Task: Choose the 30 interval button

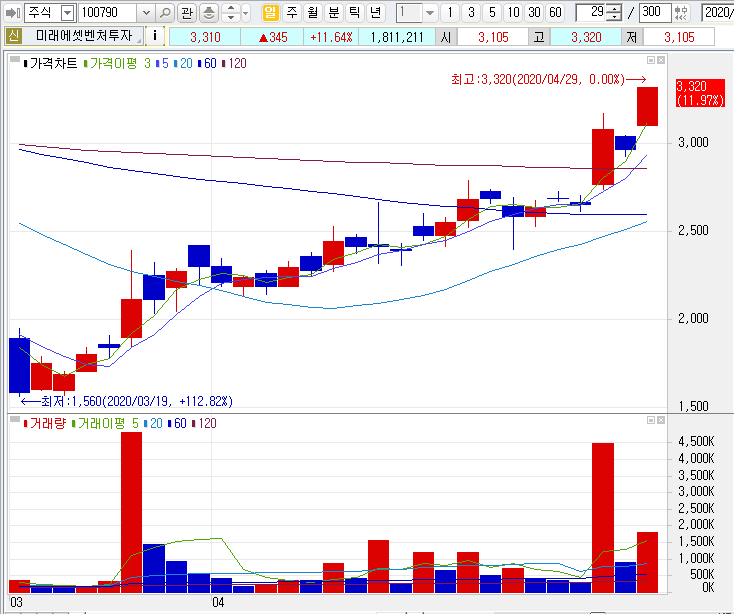Action: (534, 13)
